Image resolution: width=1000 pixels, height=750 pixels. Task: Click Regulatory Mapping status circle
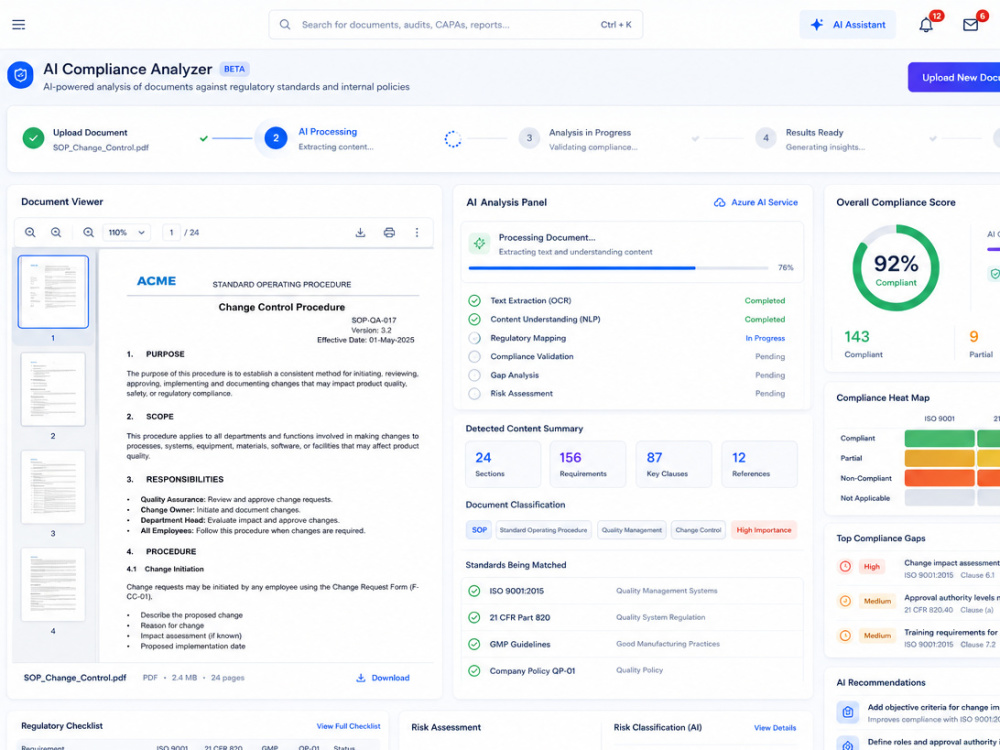click(474, 338)
